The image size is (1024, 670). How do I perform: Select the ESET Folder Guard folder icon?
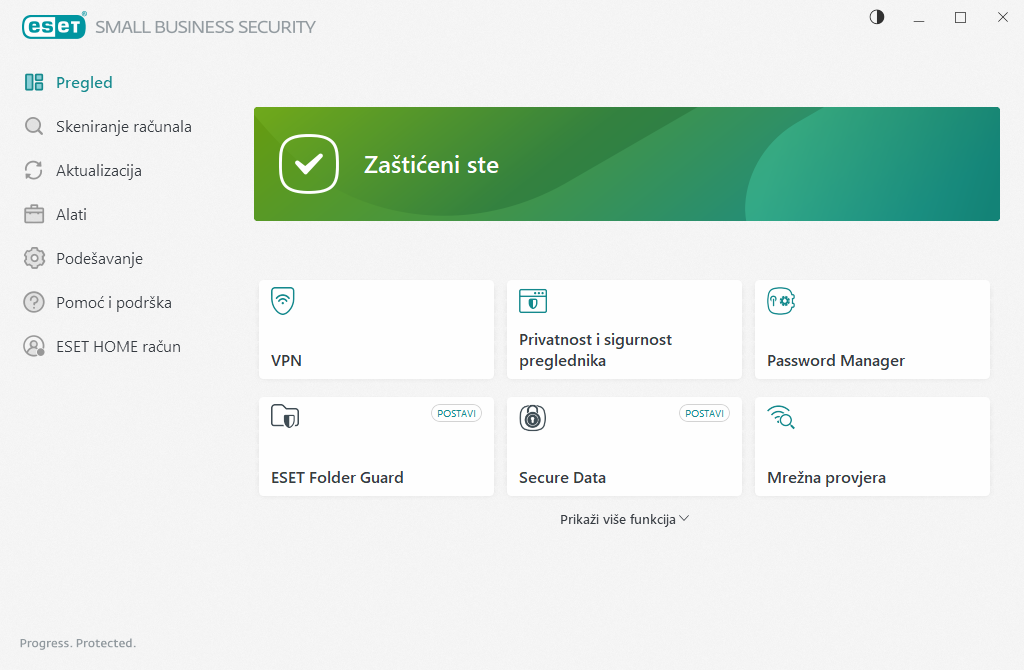click(285, 417)
